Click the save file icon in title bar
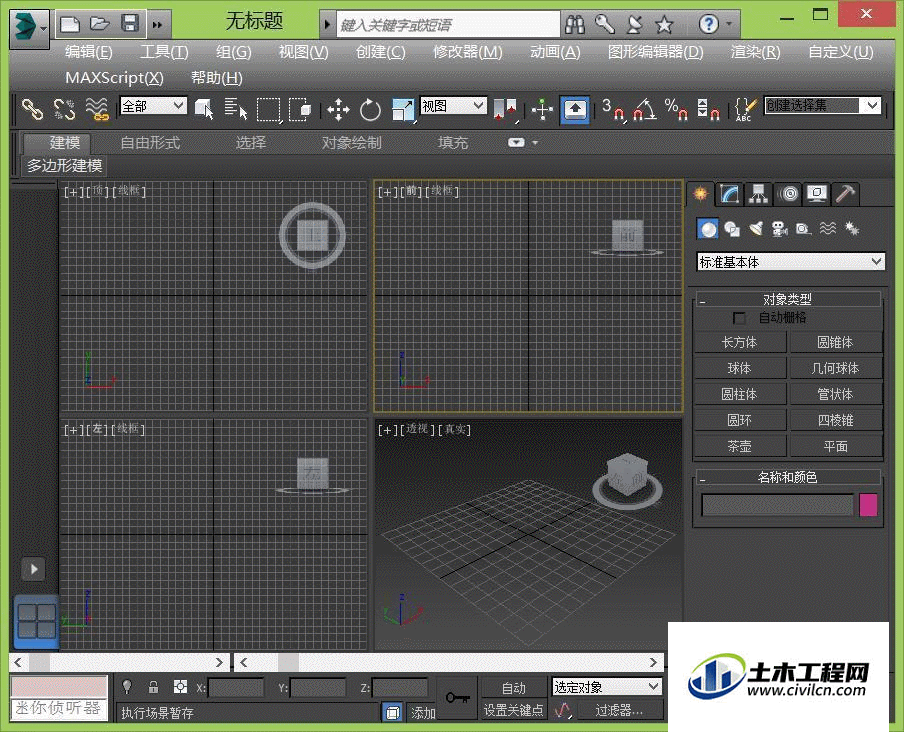The width and height of the screenshot is (904, 732). pos(130,24)
